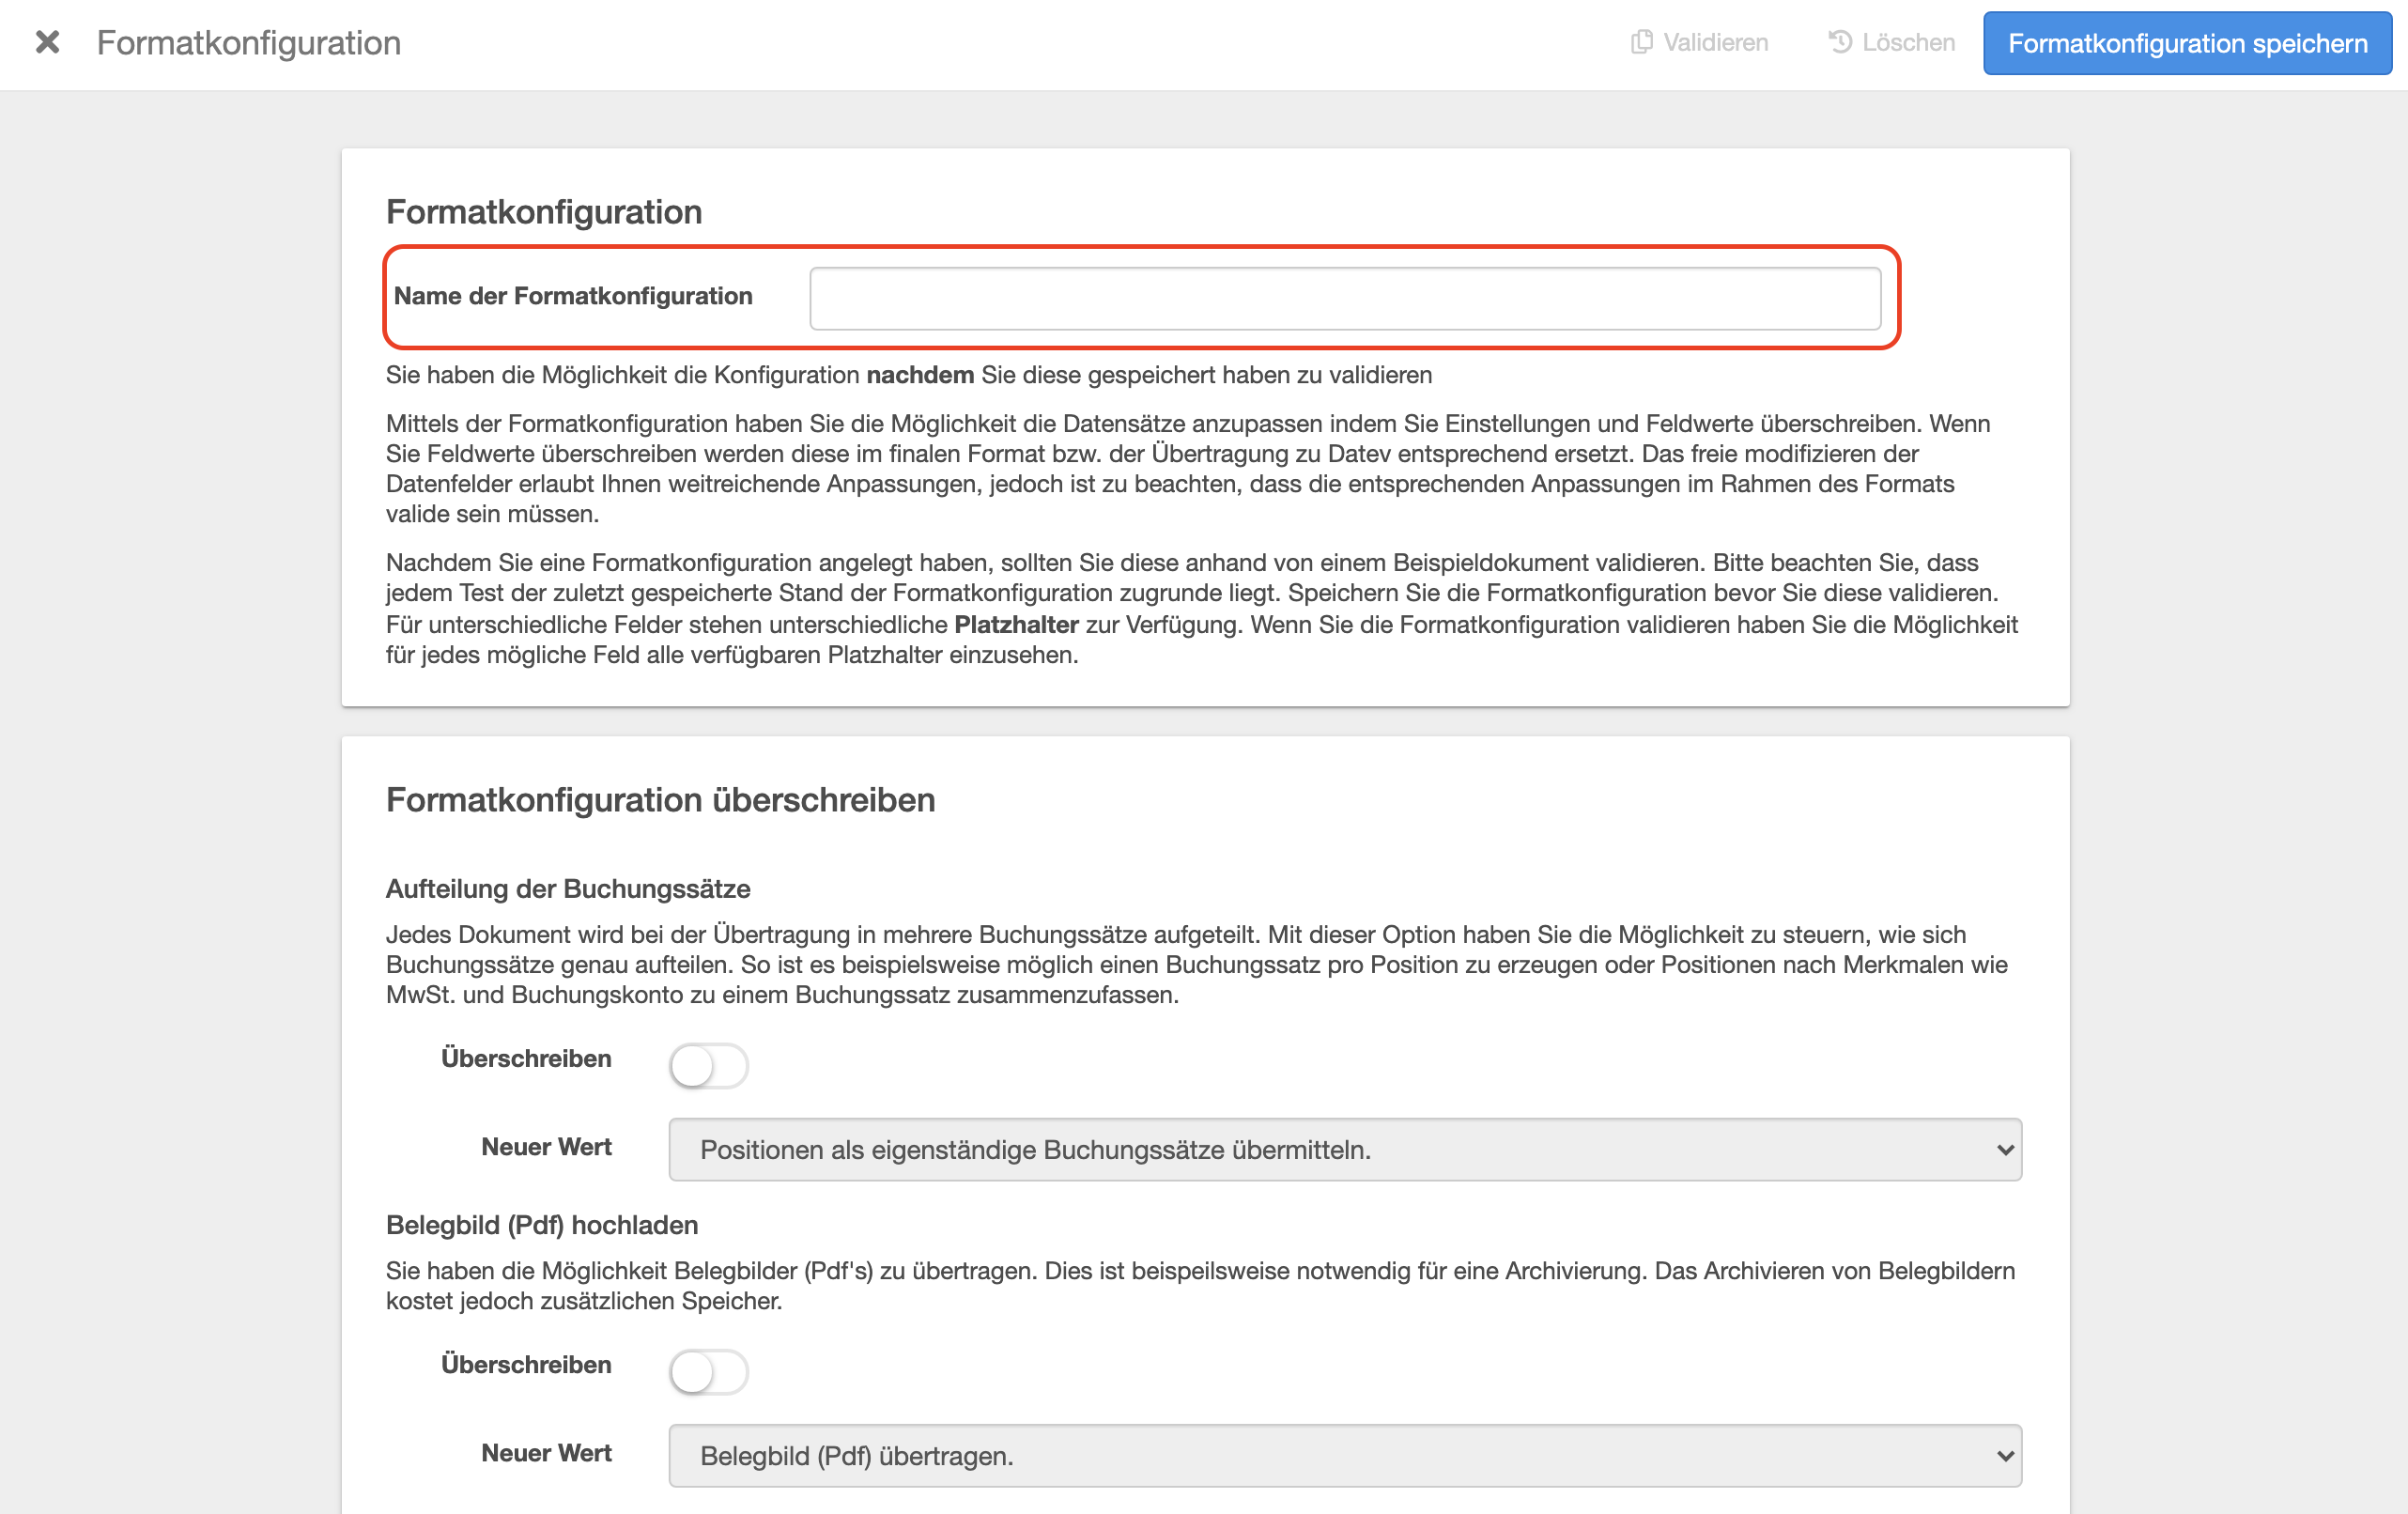Viewport: 2408px width, 1514px height.
Task: Click the 'Formatkonfiguration überschreiben' section heading
Action: coord(660,800)
